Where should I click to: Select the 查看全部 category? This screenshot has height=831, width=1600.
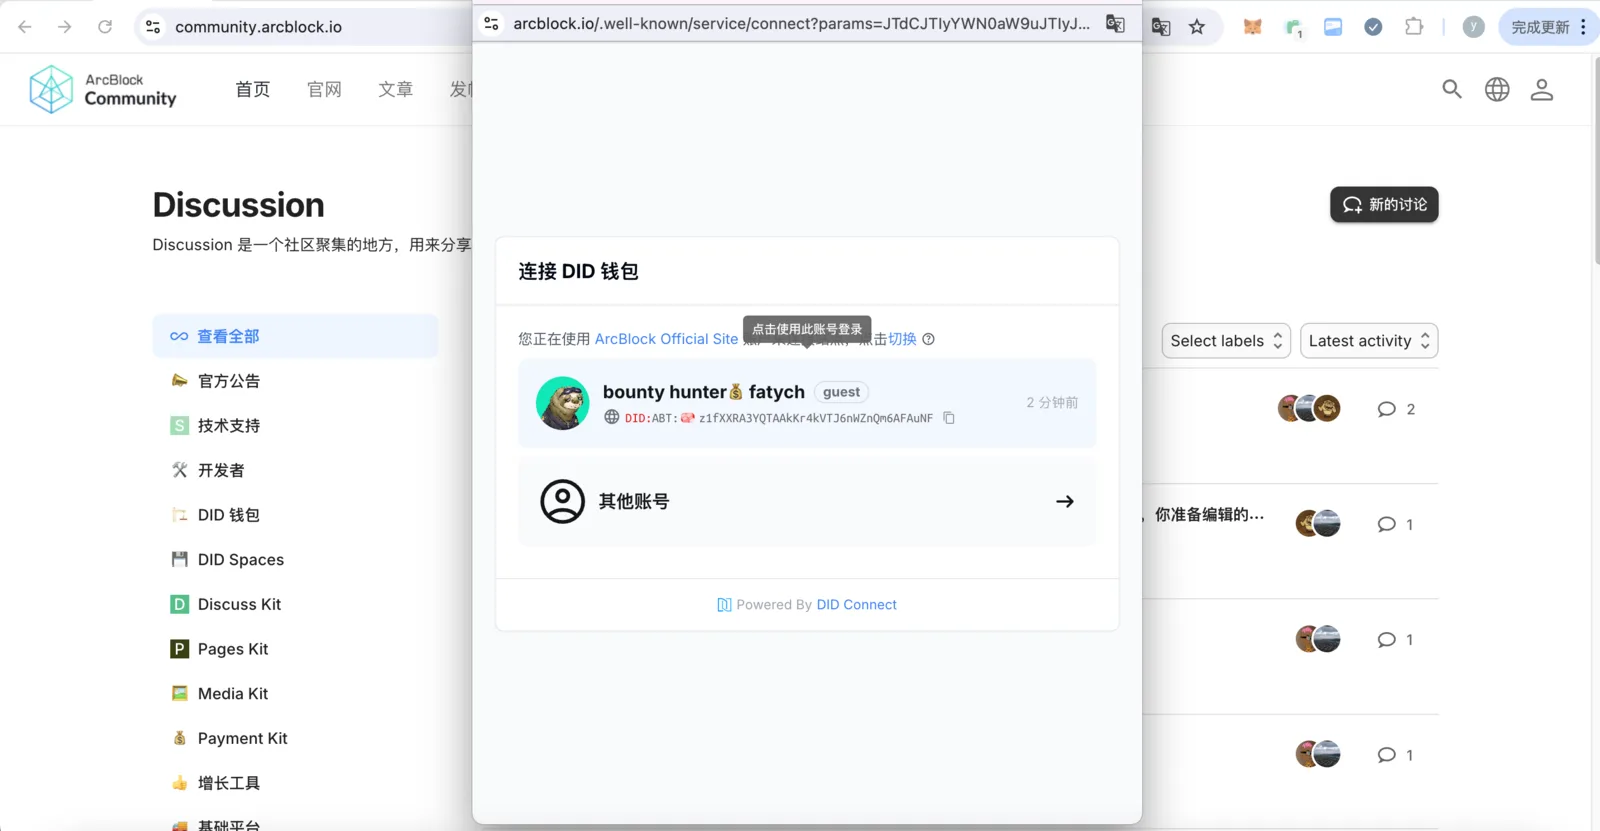point(295,336)
